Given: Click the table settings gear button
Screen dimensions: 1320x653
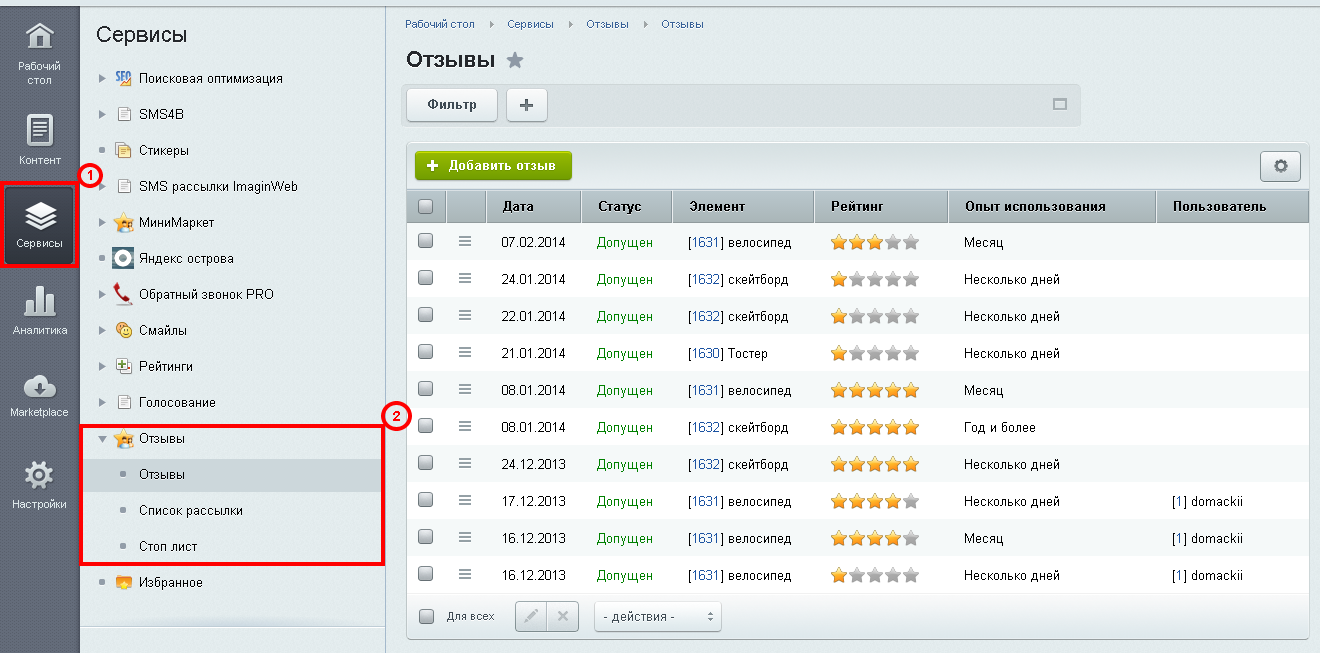Looking at the screenshot, I should [1280, 167].
